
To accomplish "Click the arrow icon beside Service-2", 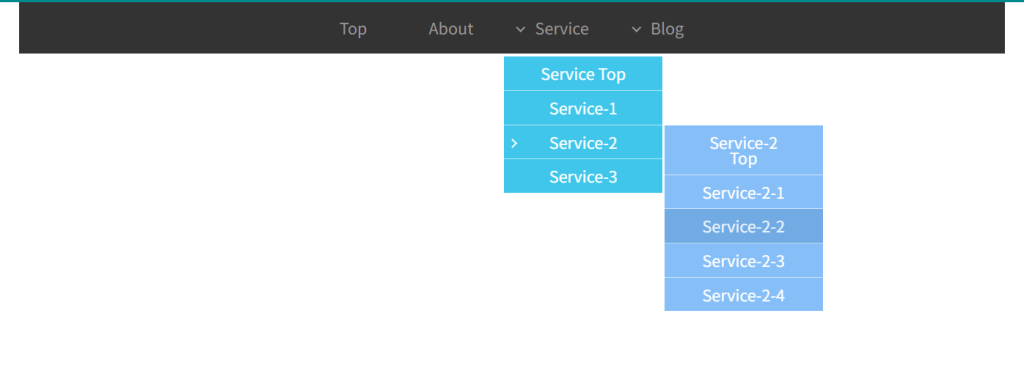I will point(515,143).
